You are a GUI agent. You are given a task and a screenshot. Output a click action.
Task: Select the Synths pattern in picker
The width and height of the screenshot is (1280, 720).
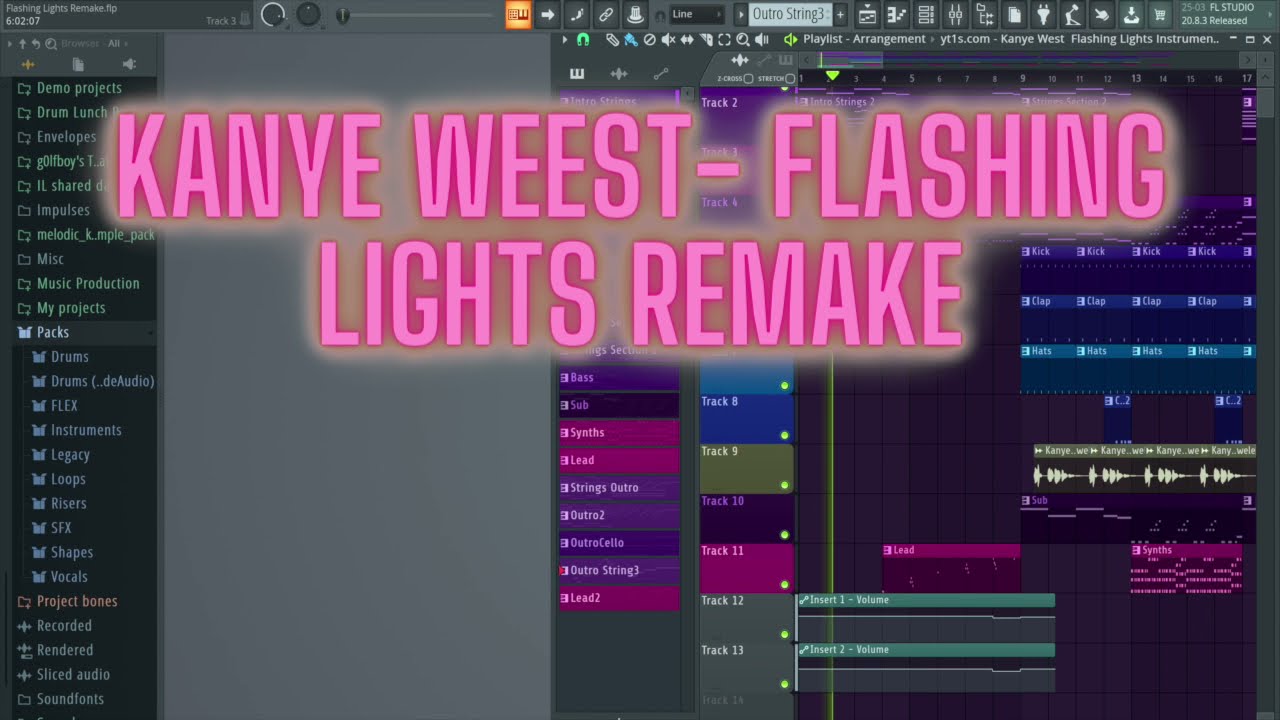(x=619, y=433)
